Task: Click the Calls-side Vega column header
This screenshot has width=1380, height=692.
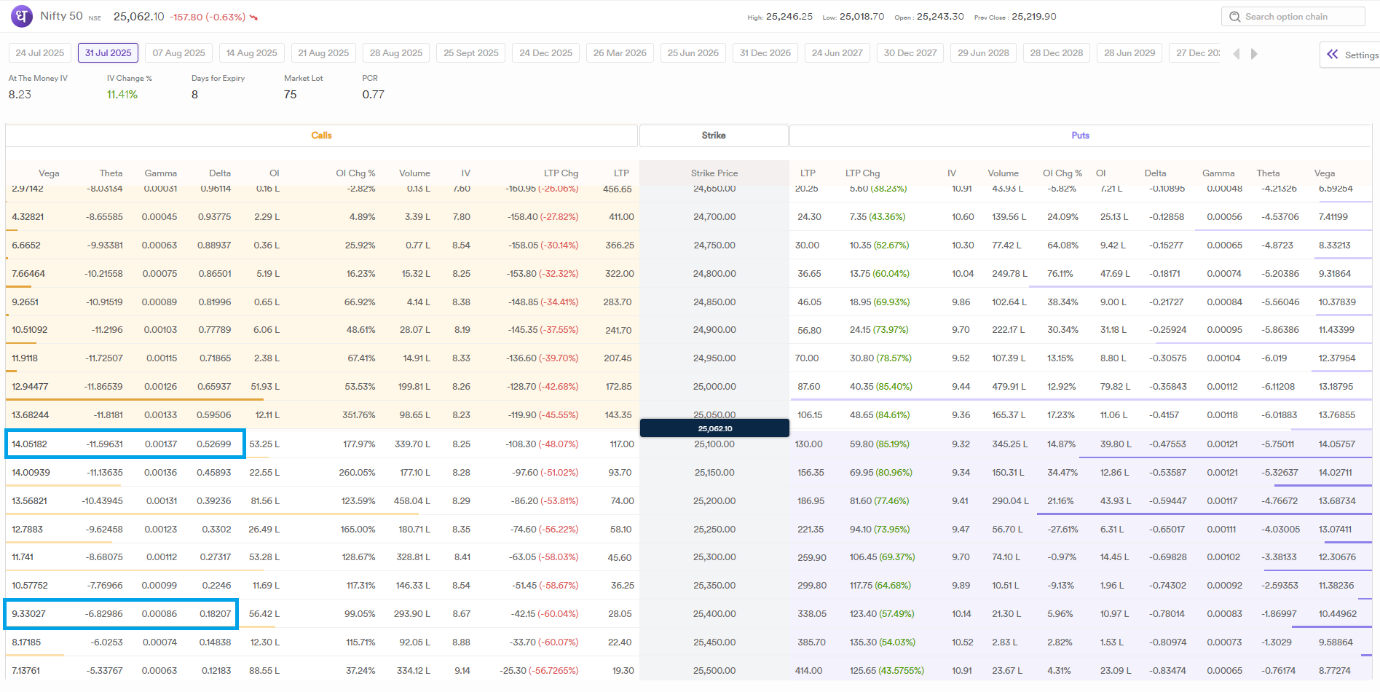Action: tap(49, 173)
